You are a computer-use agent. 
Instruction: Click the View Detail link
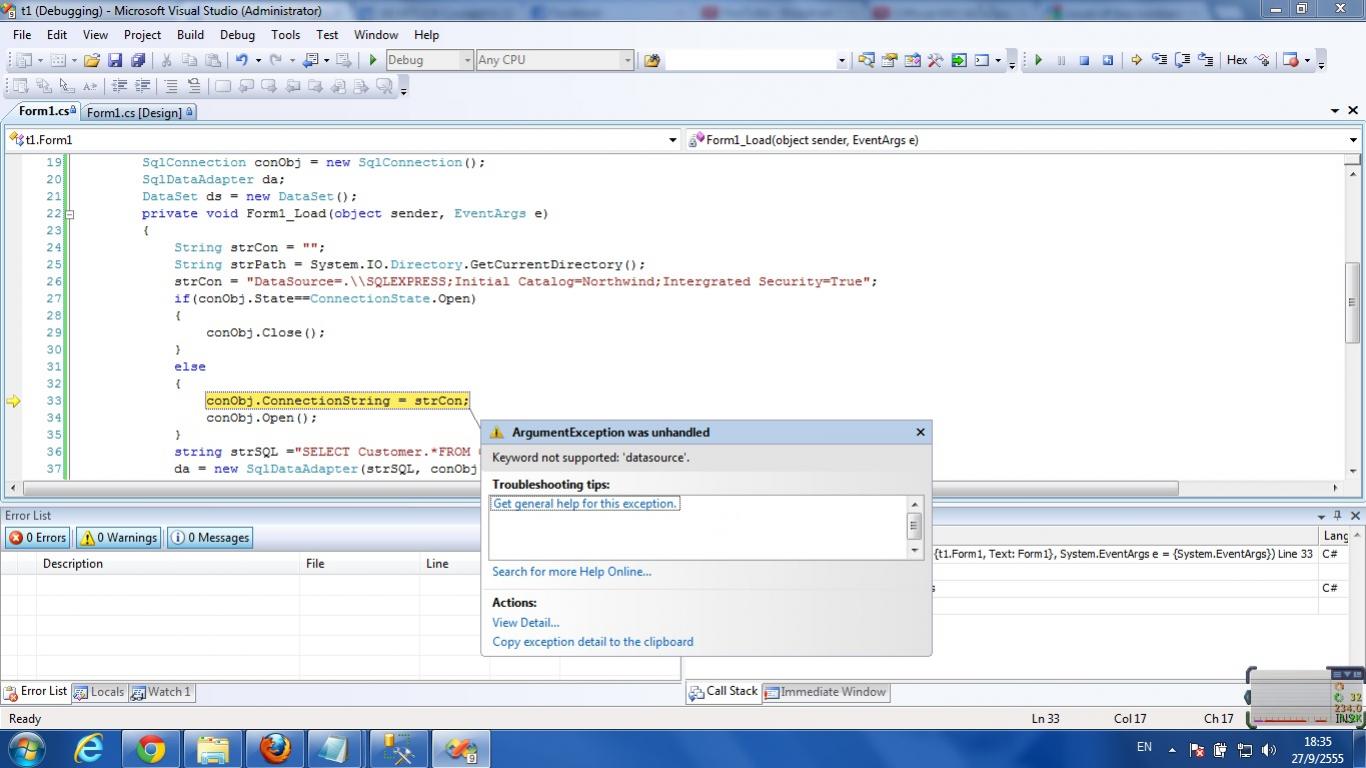525,622
